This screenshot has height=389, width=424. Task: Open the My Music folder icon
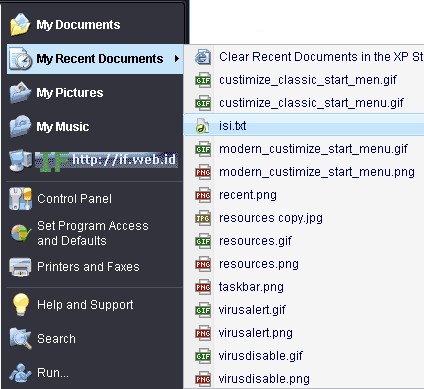tap(20, 126)
